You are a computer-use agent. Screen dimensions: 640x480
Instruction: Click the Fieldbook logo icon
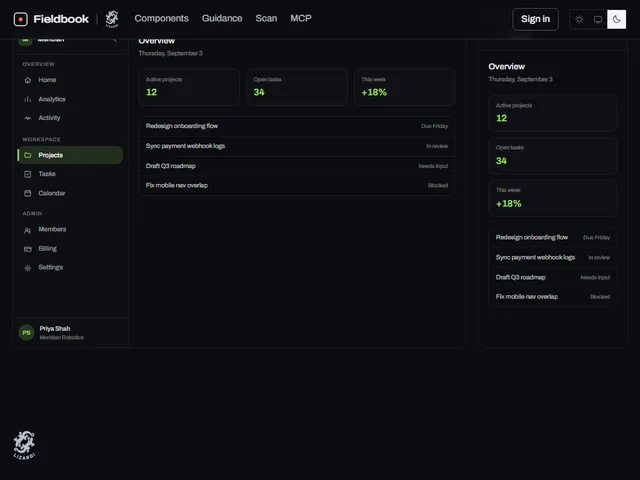tap(20, 19)
